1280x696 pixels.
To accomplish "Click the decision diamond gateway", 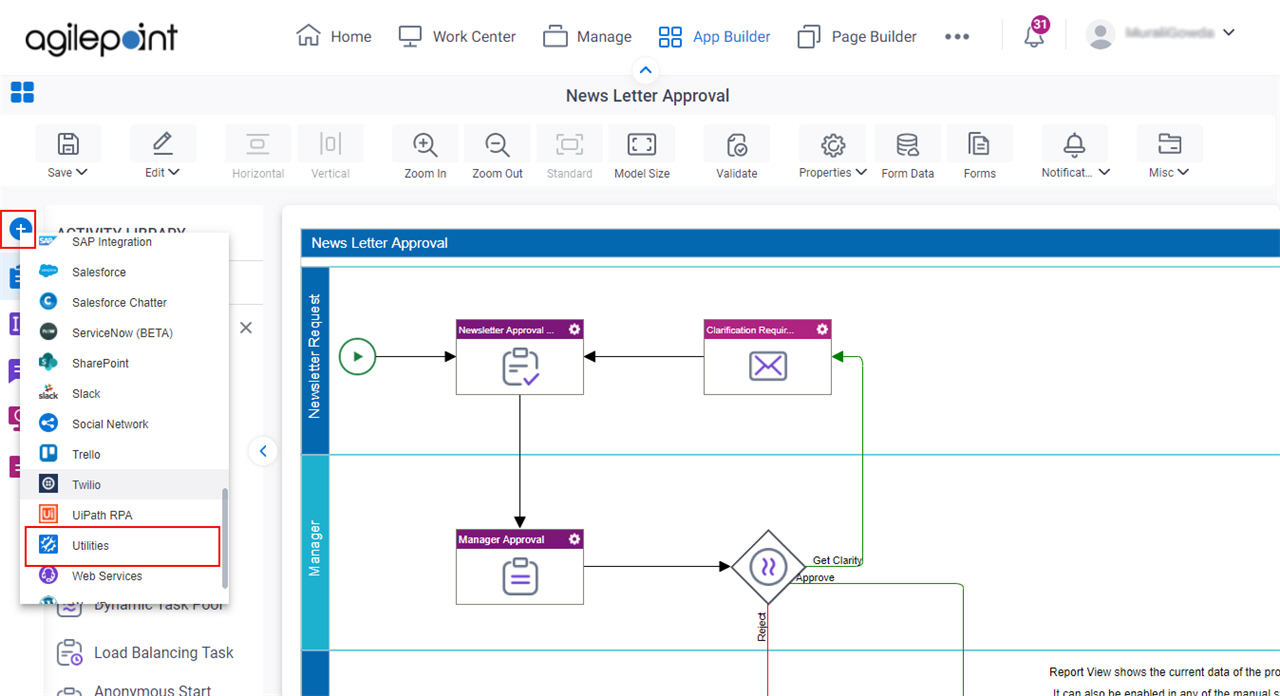I will 767,567.
